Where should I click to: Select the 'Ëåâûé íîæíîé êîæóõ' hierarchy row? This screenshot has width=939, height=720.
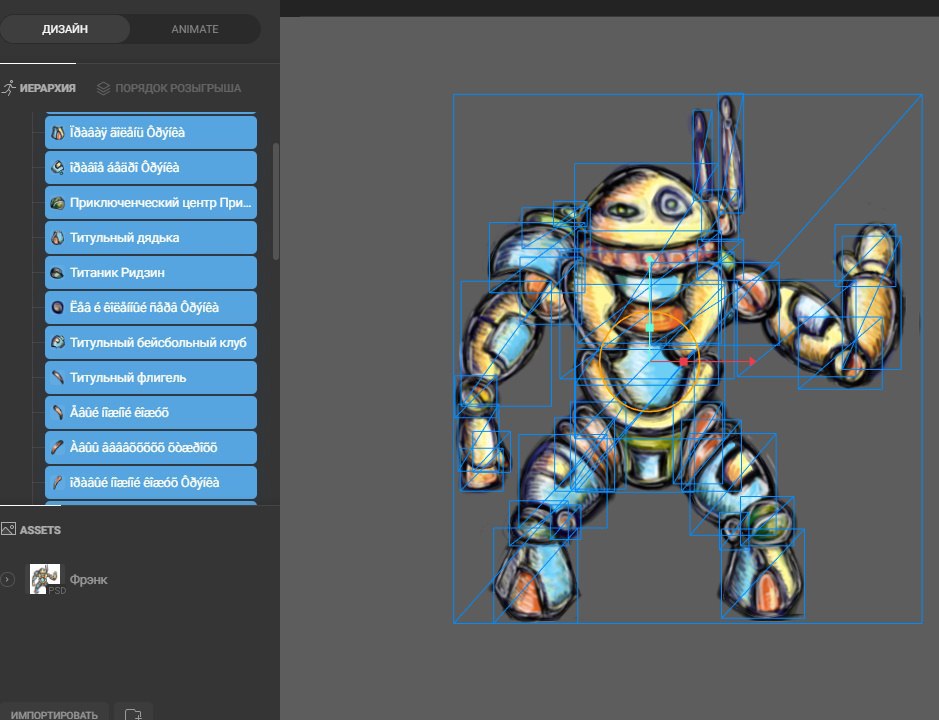(151, 412)
